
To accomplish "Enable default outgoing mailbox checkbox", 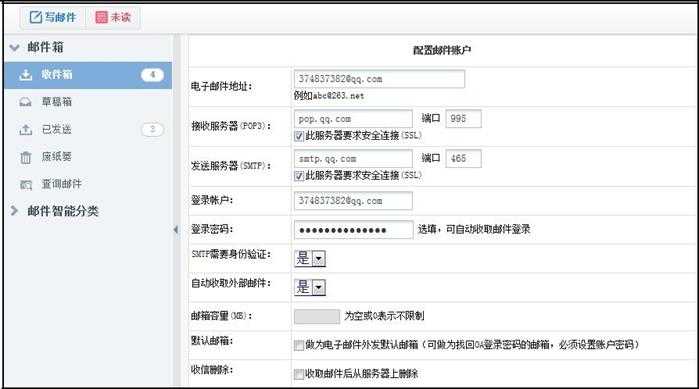I will click(x=299, y=345).
